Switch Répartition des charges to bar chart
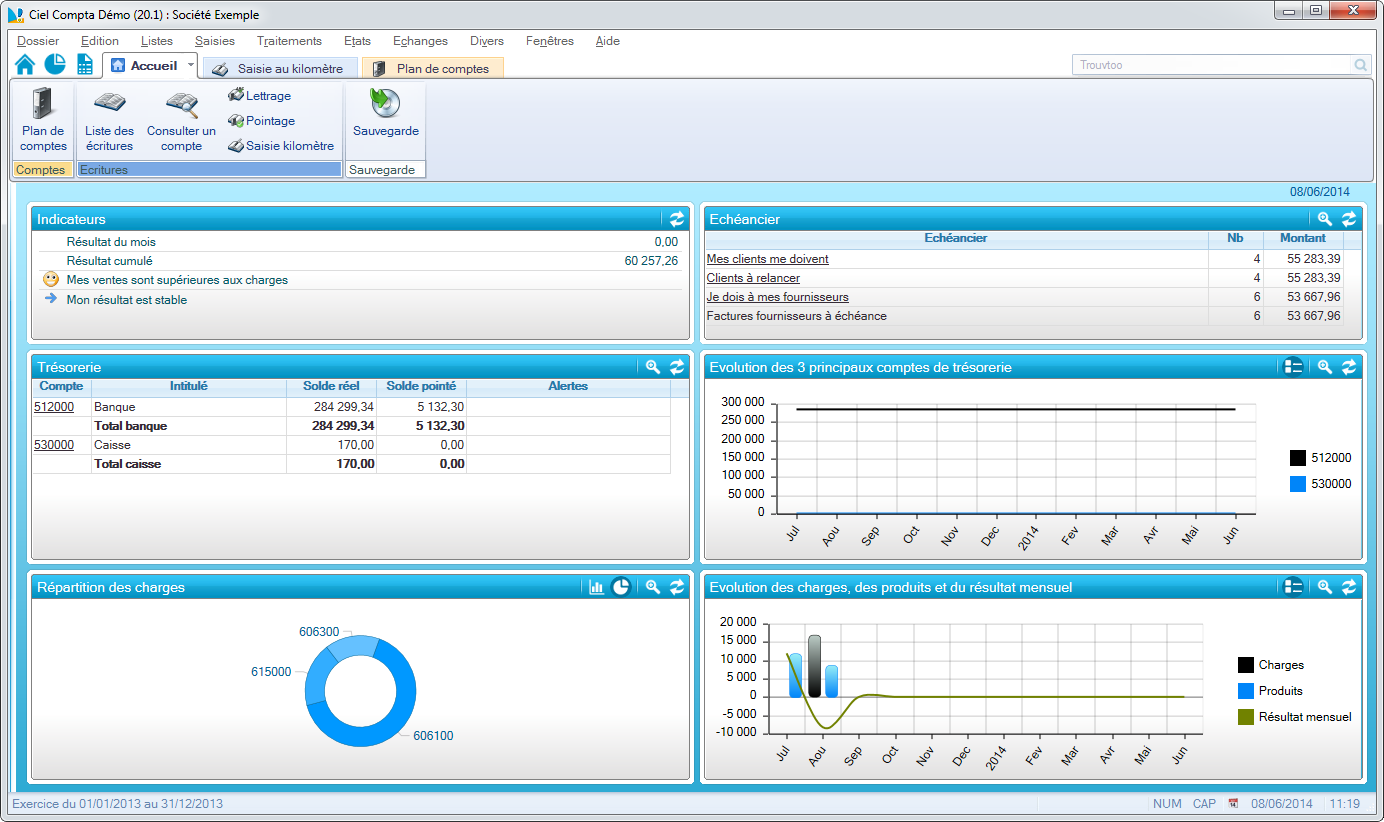Screen dimensions: 1384x822 (x=597, y=587)
